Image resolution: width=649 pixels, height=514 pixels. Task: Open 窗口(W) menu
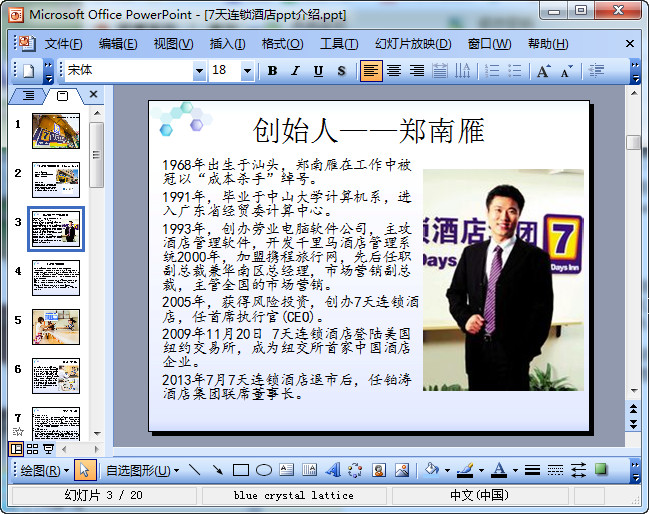[489, 43]
